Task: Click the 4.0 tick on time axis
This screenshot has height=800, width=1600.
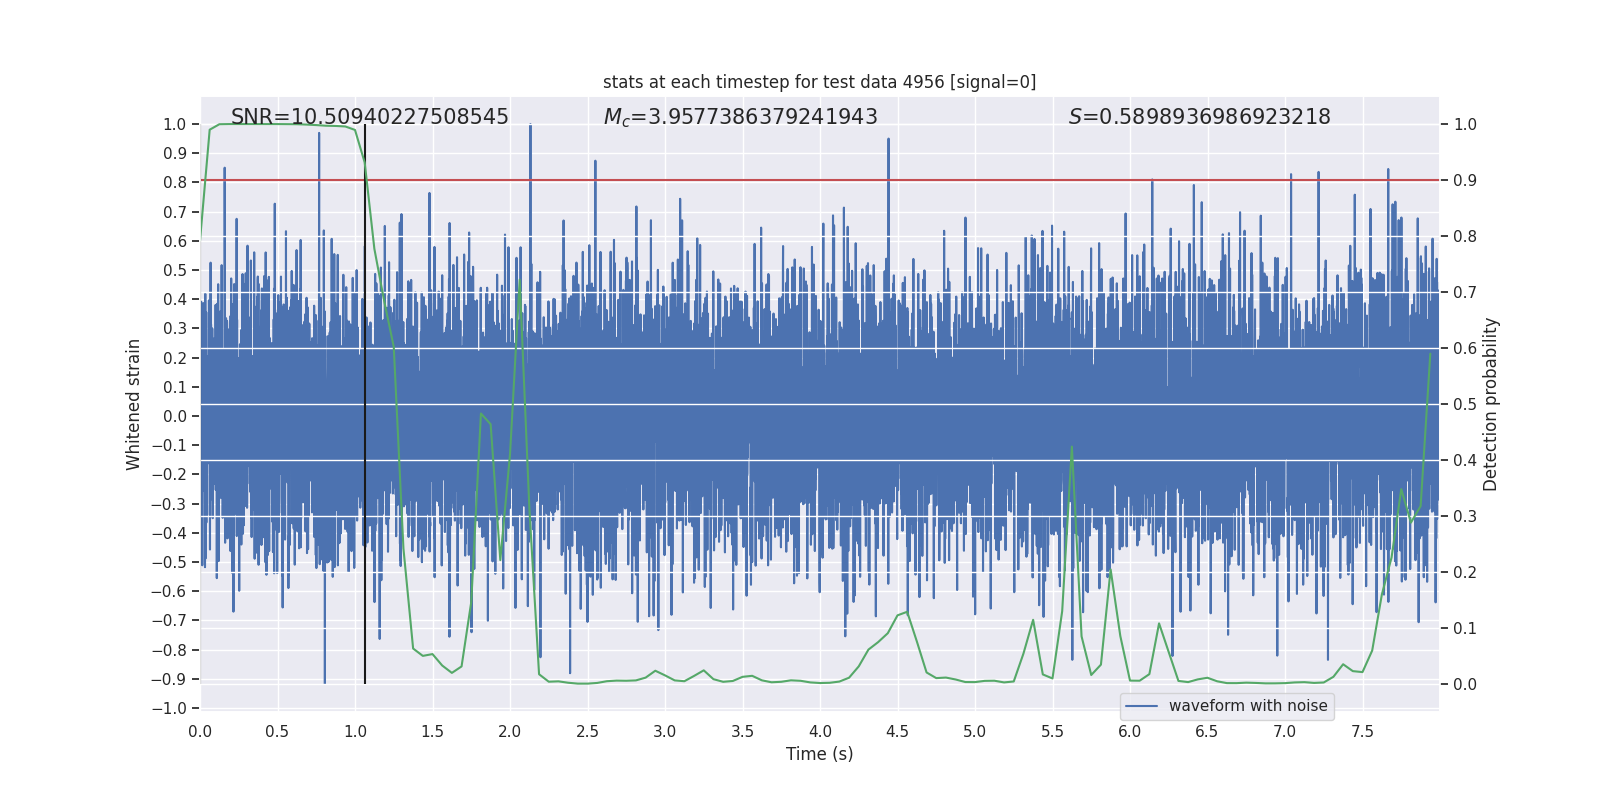Action: pyautogui.click(x=820, y=731)
